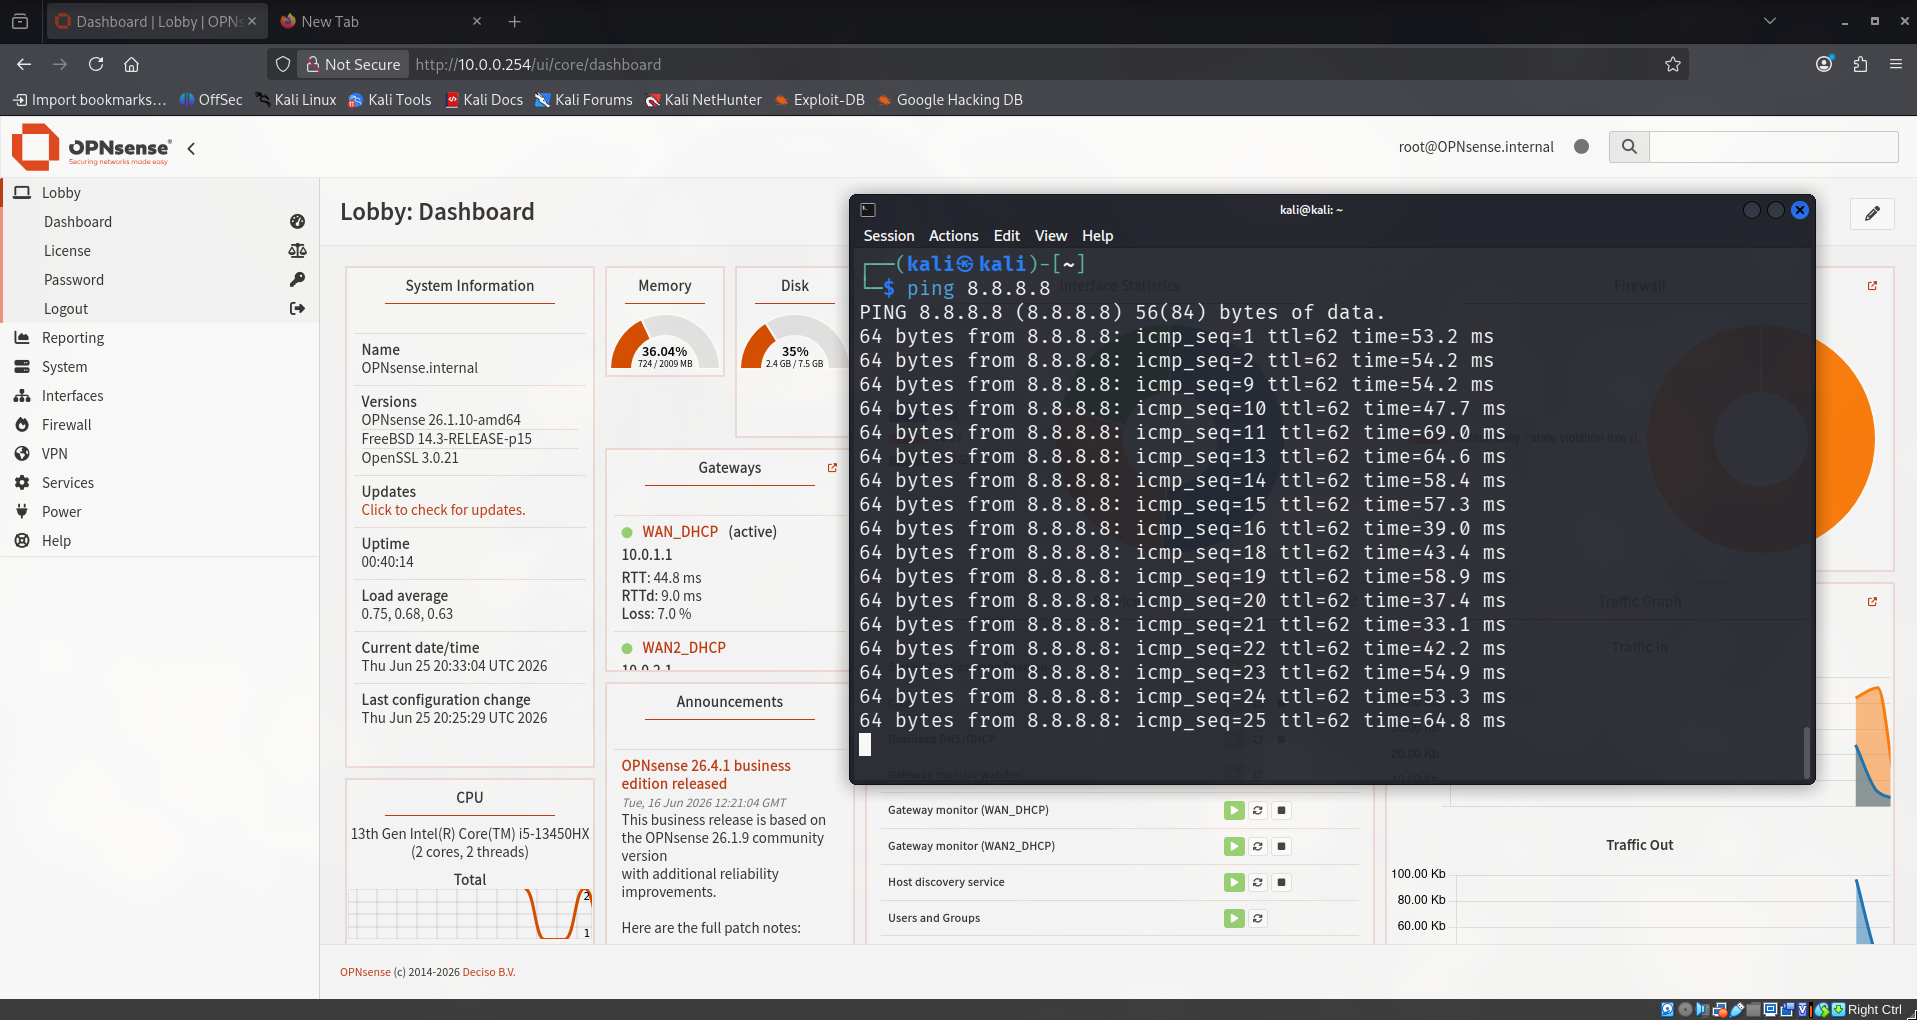Viewport: 1917px width, 1020px height.
Task: Focus the OPNsense search input field
Action: click(x=1773, y=147)
